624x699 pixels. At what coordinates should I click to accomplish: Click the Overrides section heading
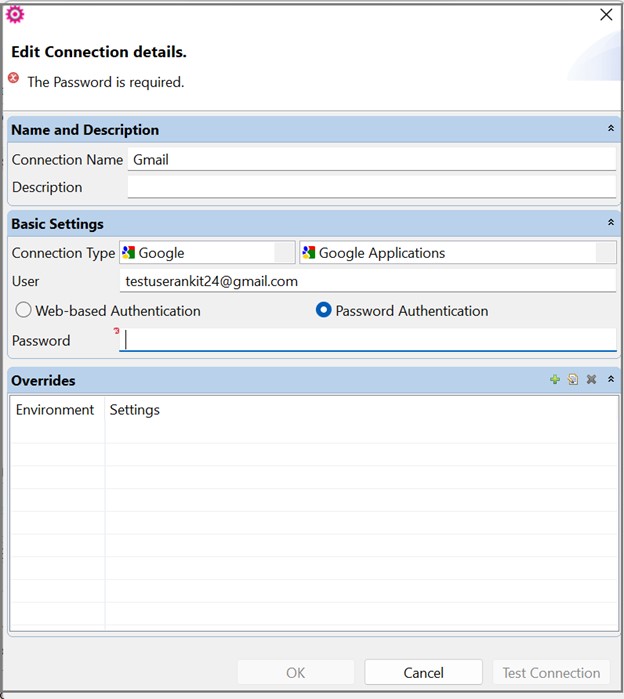click(x=43, y=380)
